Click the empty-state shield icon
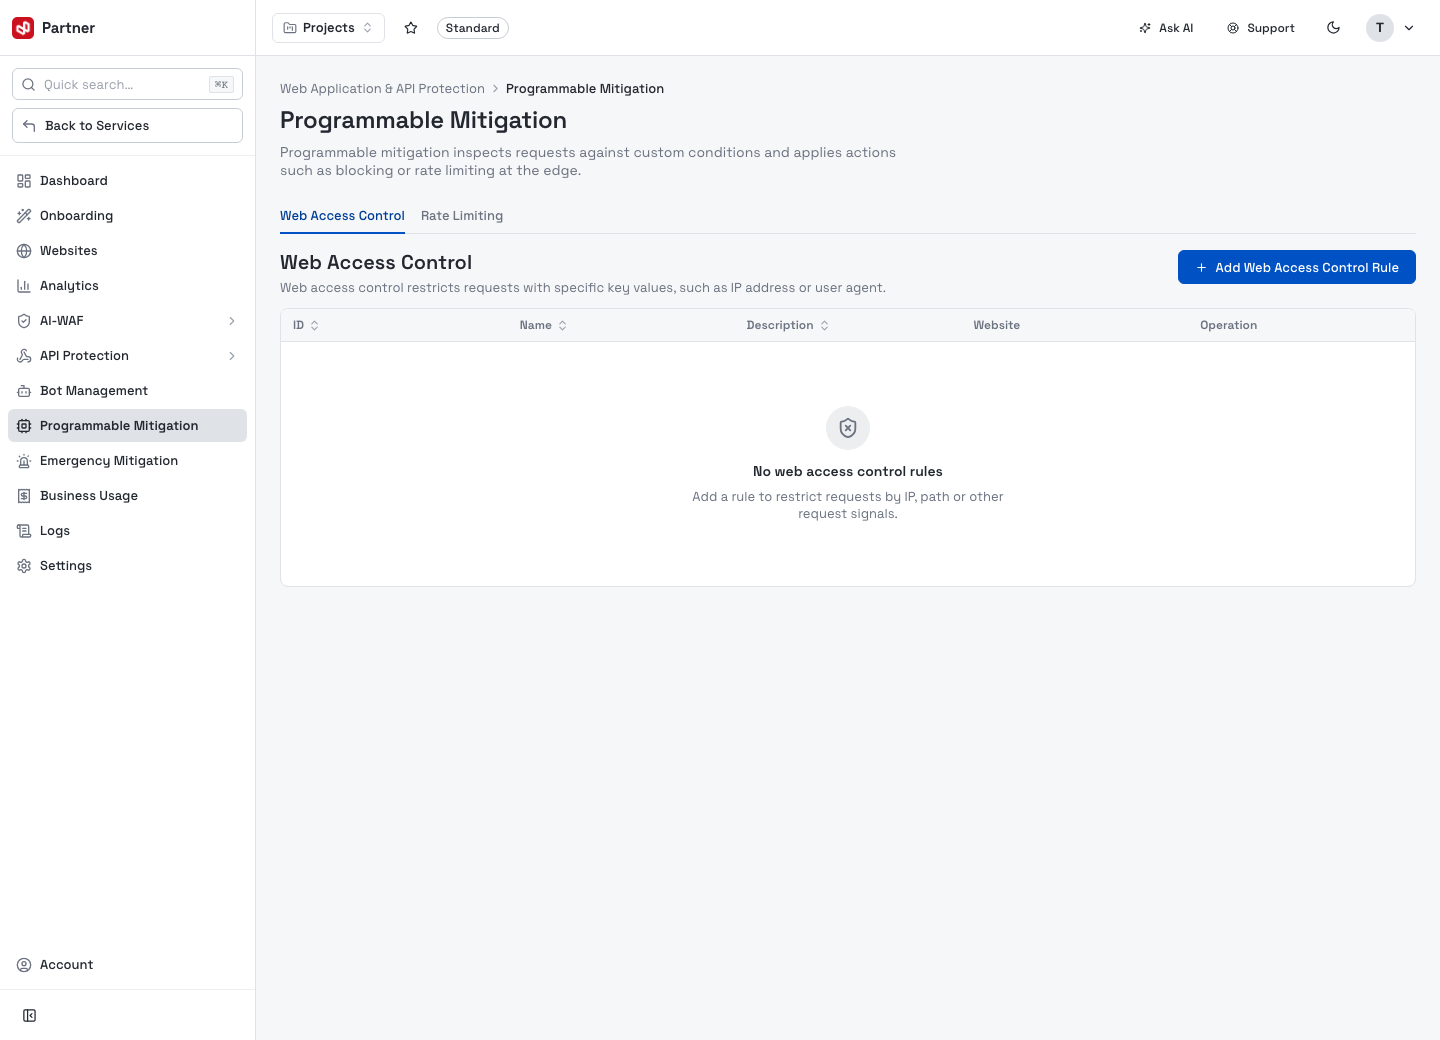This screenshot has width=1440, height=1040. point(848,428)
